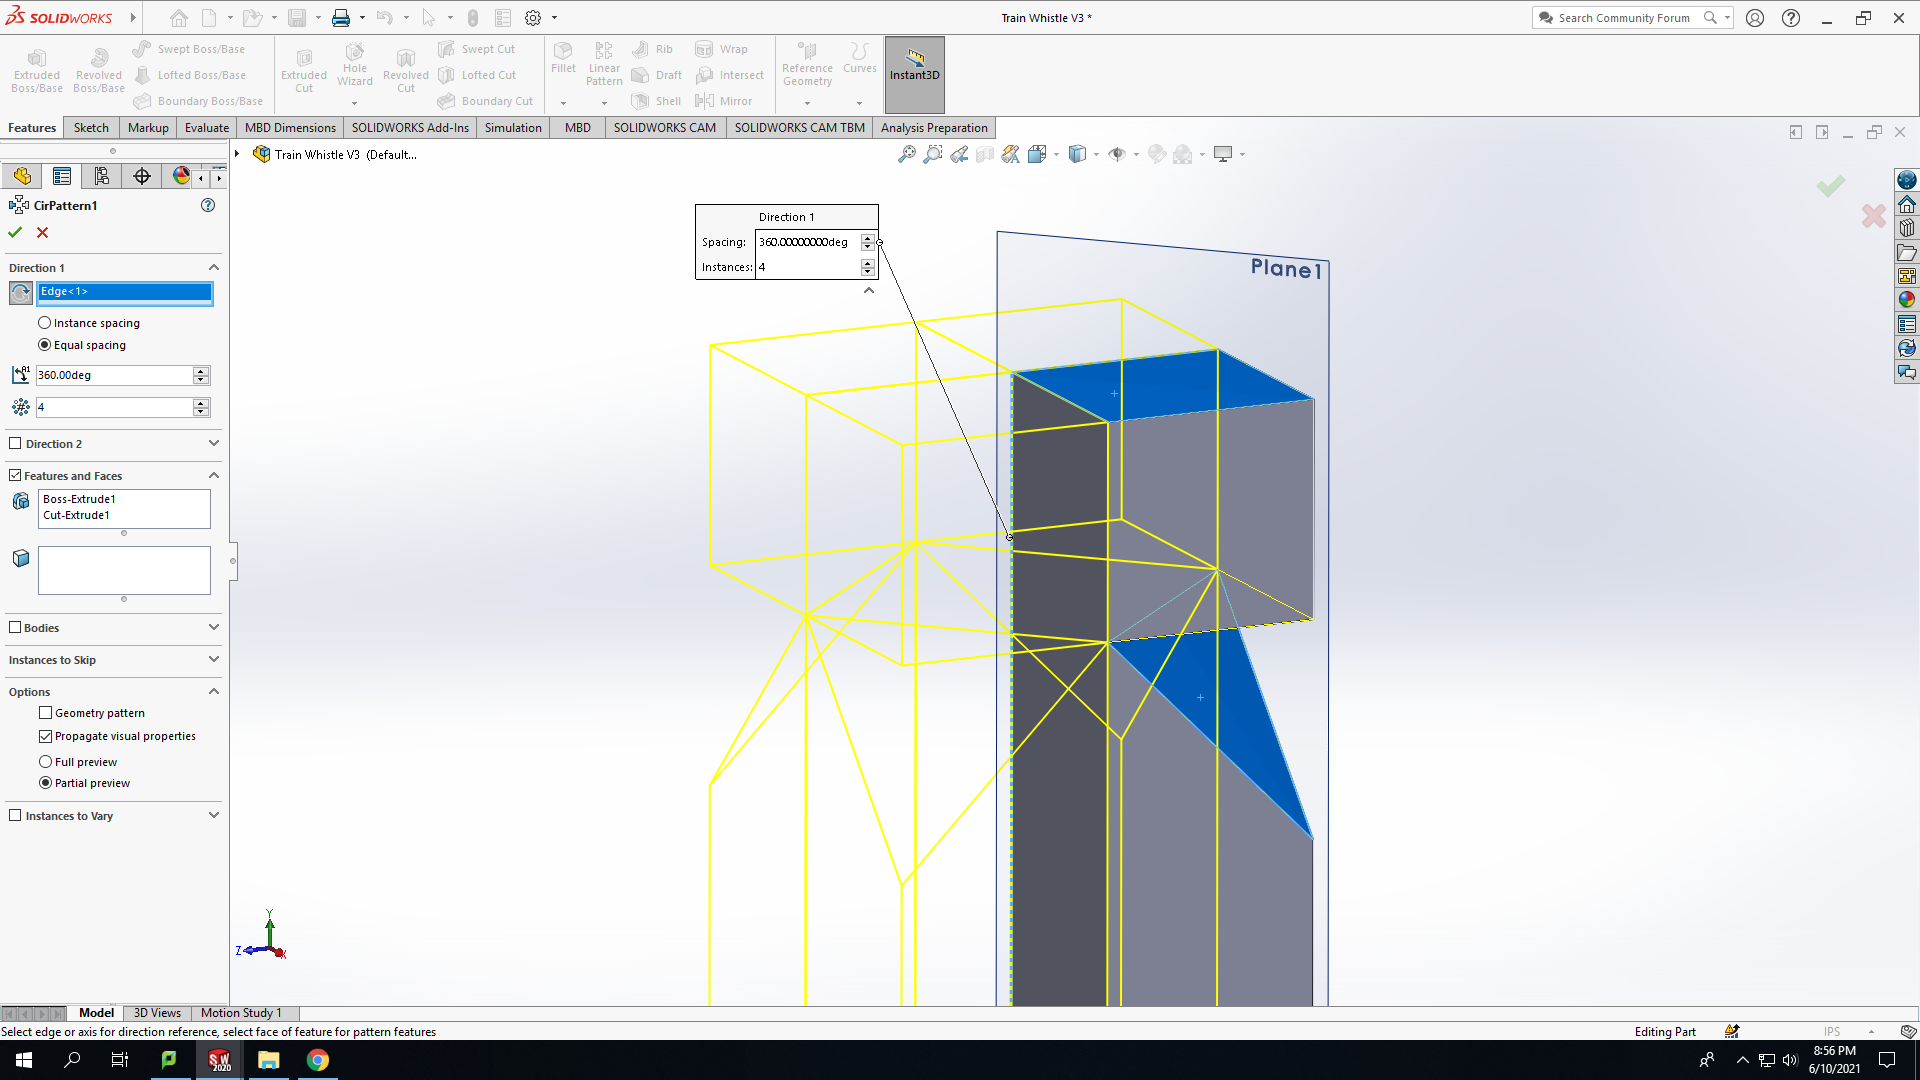Choose the Full preview radio option
1920x1080 pixels.
(x=45, y=762)
